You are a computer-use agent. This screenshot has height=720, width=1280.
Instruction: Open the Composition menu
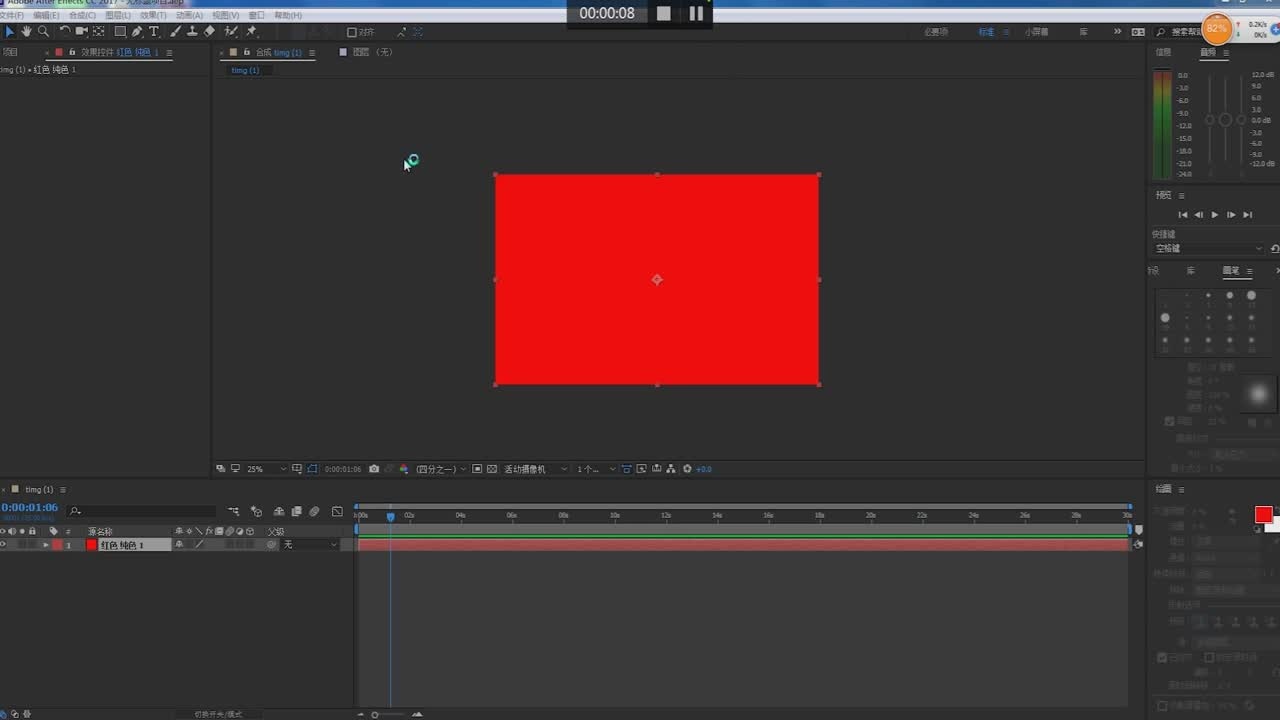coord(82,16)
